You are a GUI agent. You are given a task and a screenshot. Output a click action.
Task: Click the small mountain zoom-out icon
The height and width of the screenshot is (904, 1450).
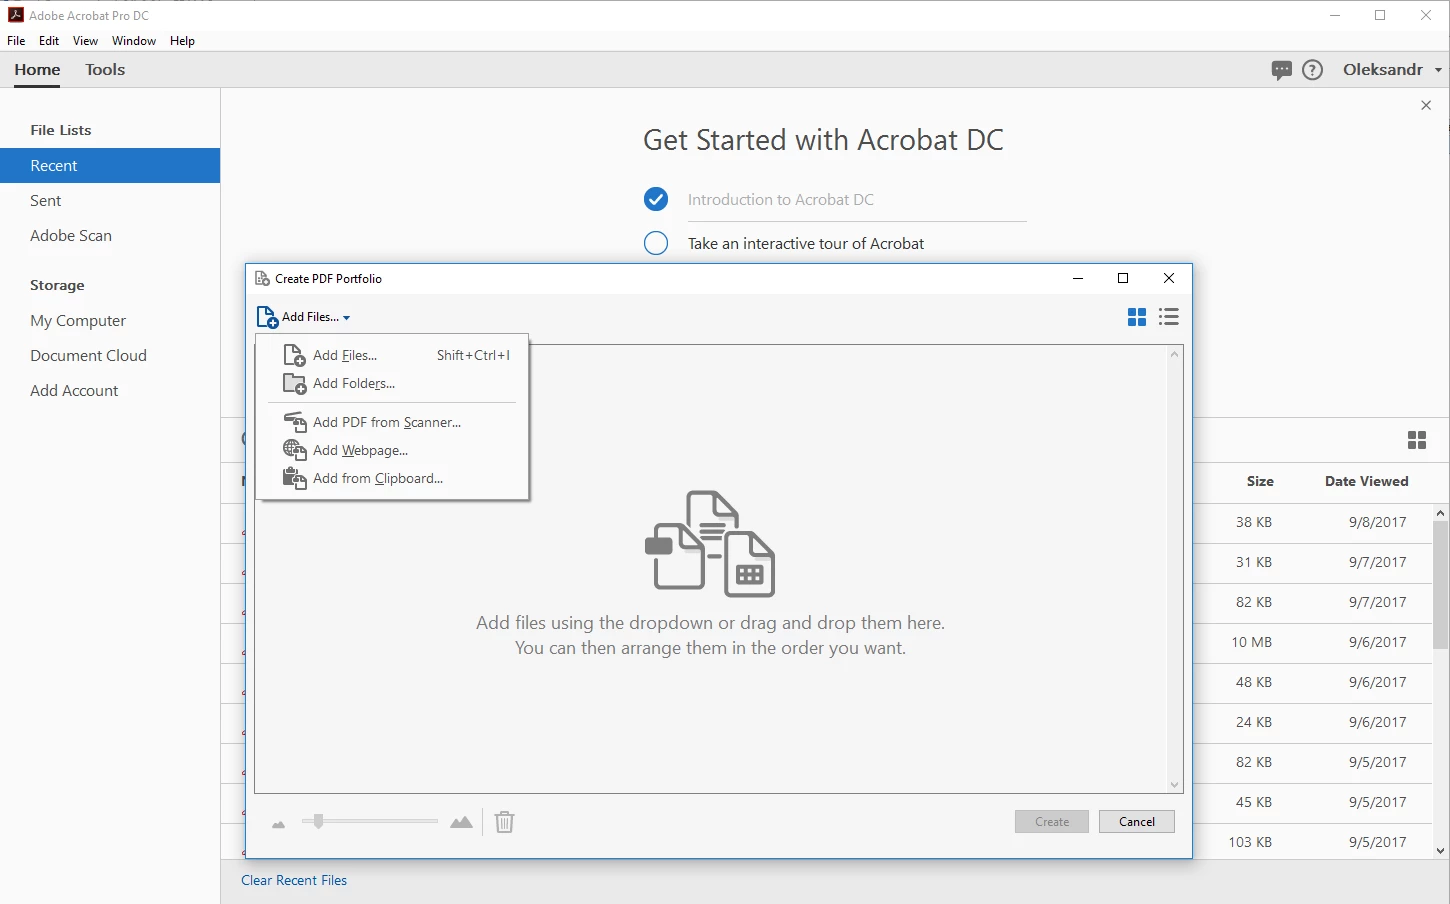[279, 824]
